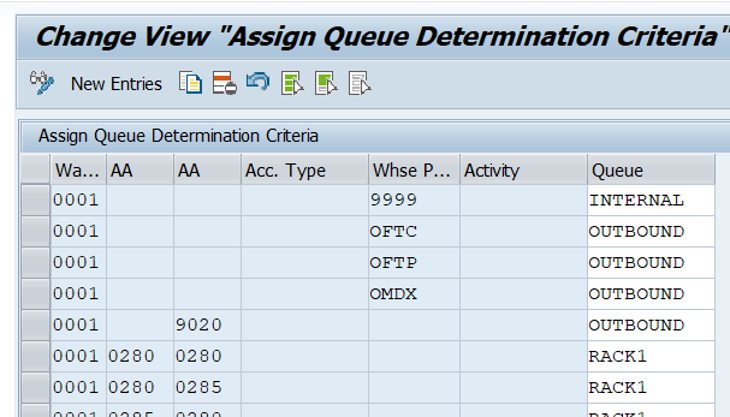
Task: Click the New Entries button
Action: tap(116, 84)
